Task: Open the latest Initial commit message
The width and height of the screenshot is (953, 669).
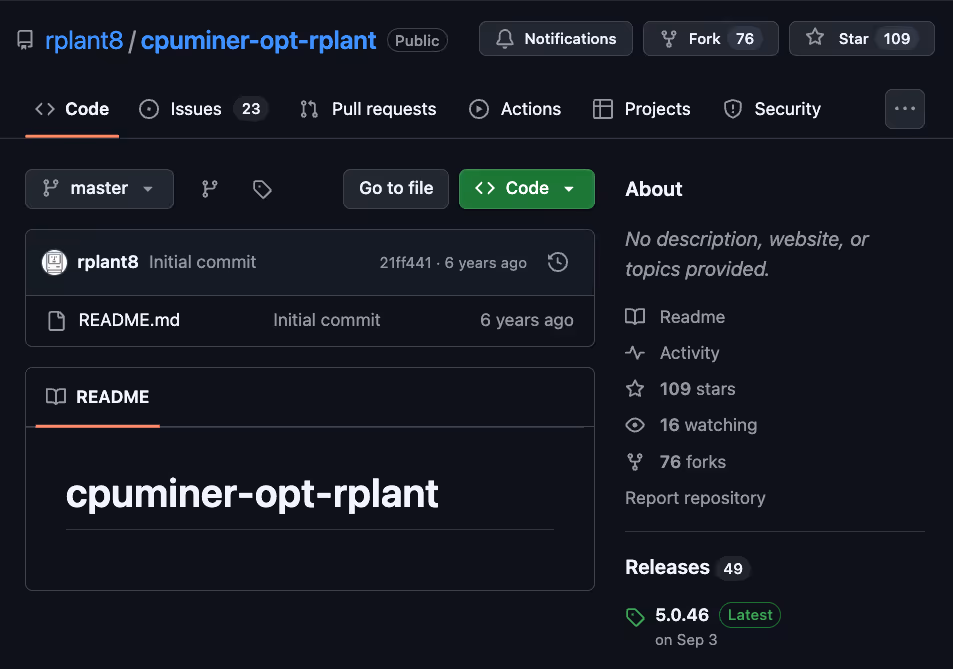Action: [x=202, y=262]
